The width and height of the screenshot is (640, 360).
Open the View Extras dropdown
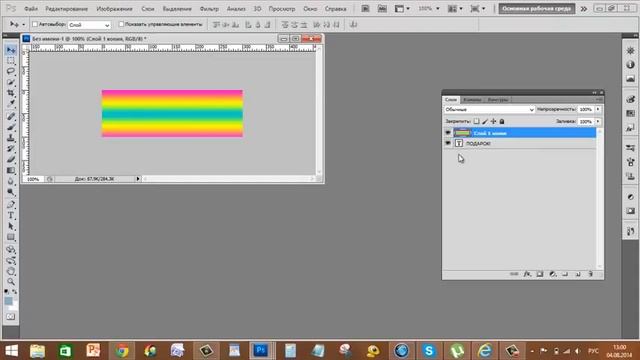click(402, 9)
